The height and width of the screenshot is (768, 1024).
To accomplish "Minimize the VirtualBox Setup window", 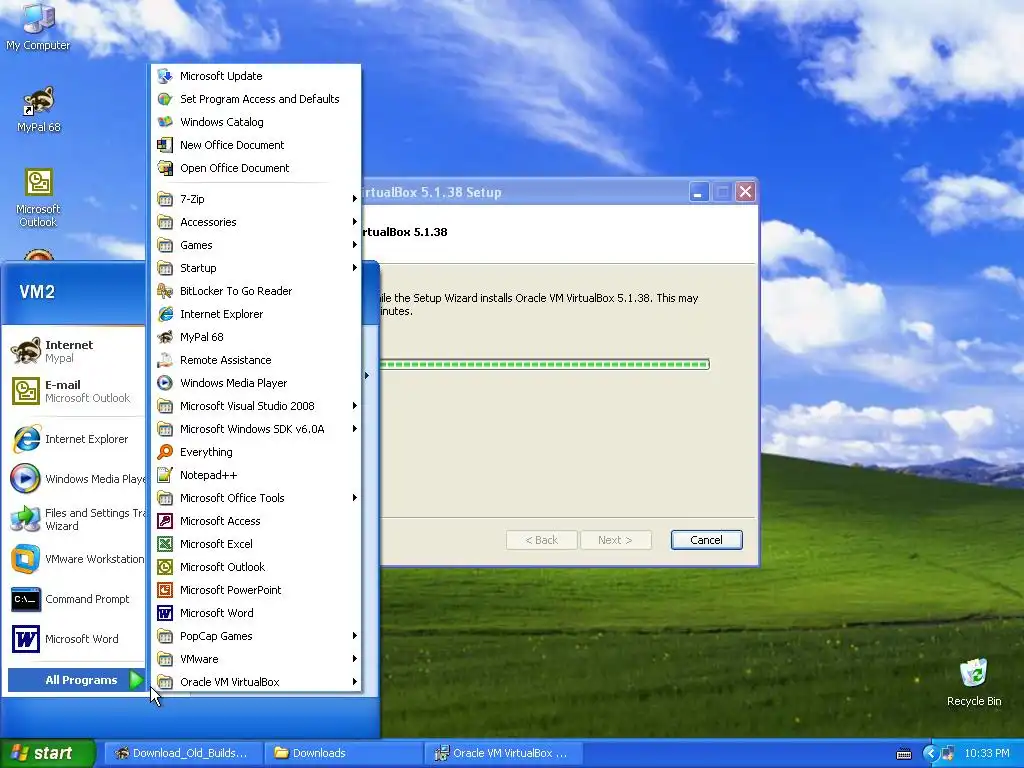I will [698, 192].
